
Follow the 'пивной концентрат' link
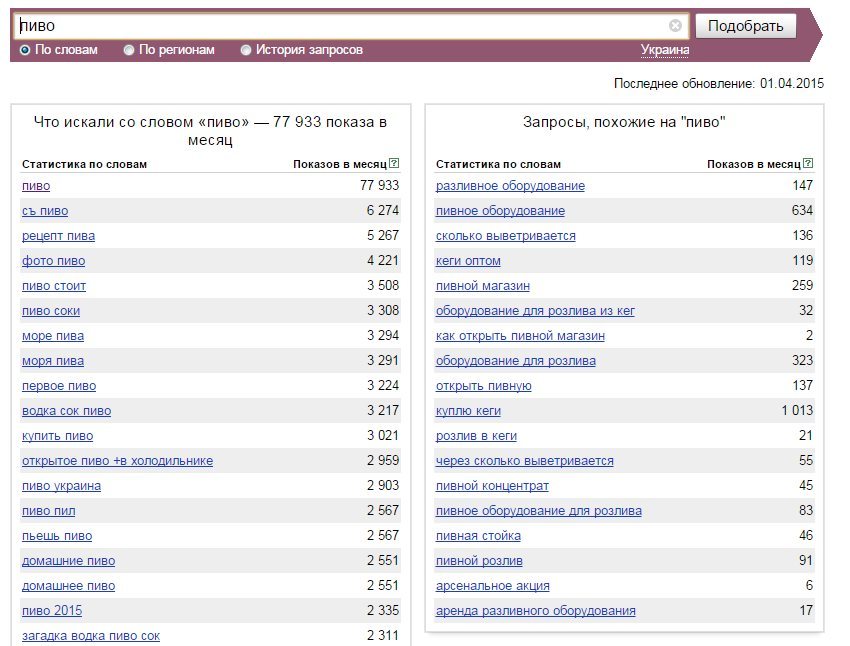(x=492, y=486)
